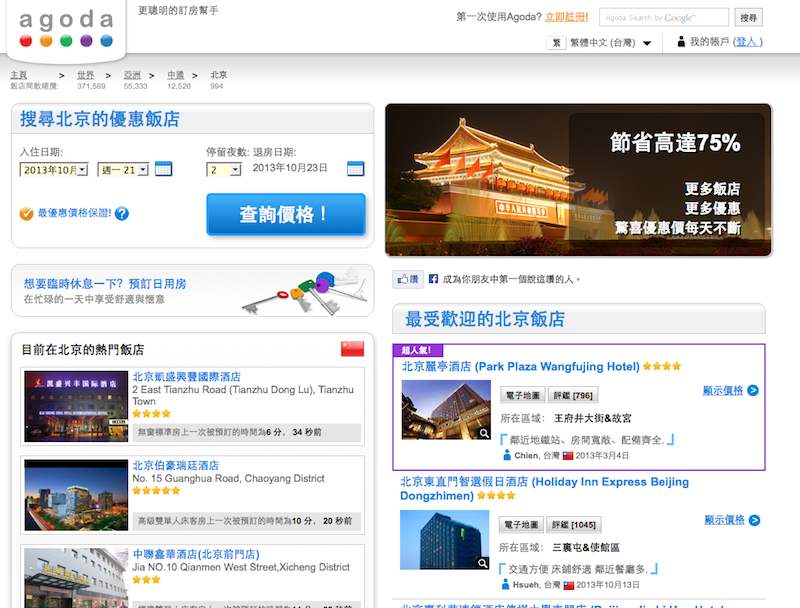Click the orange best price guarantee checkmark icon
Screen dimensions: 800x608
tap(27, 214)
